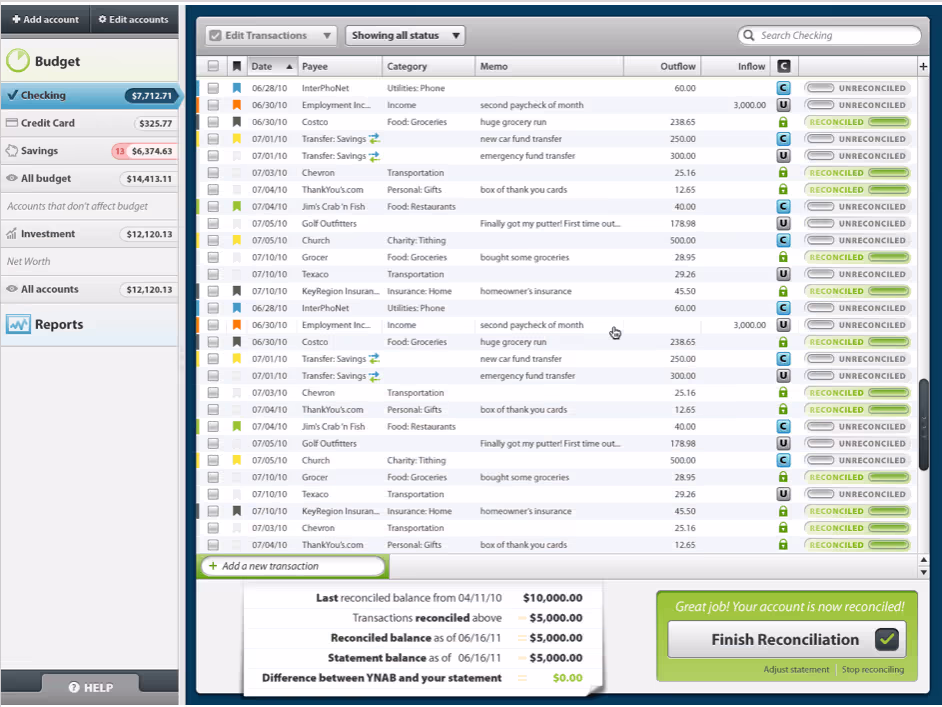Screen dimensions: 942x707
Task: Click the scroll down arrow below the list
Action: [x=924, y=572]
